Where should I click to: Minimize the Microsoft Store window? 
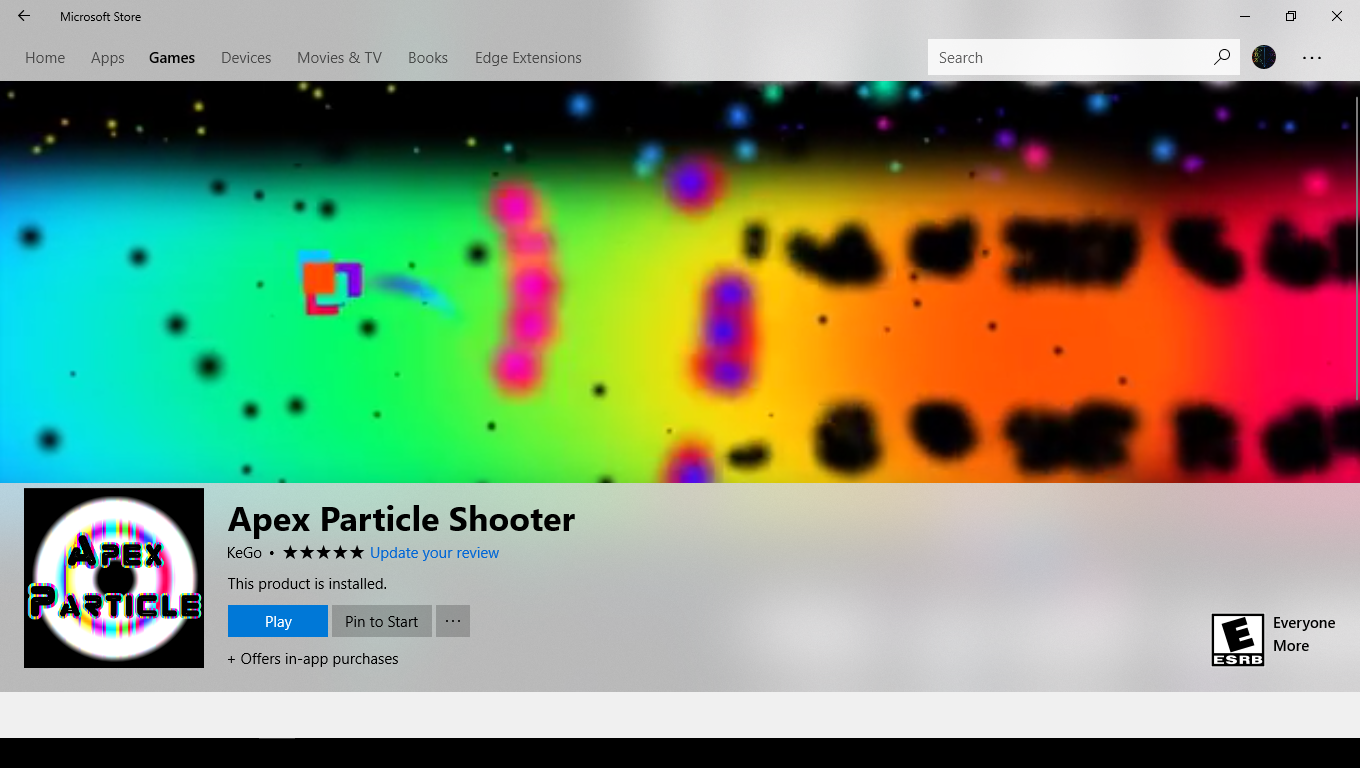click(x=1245, y=16)
